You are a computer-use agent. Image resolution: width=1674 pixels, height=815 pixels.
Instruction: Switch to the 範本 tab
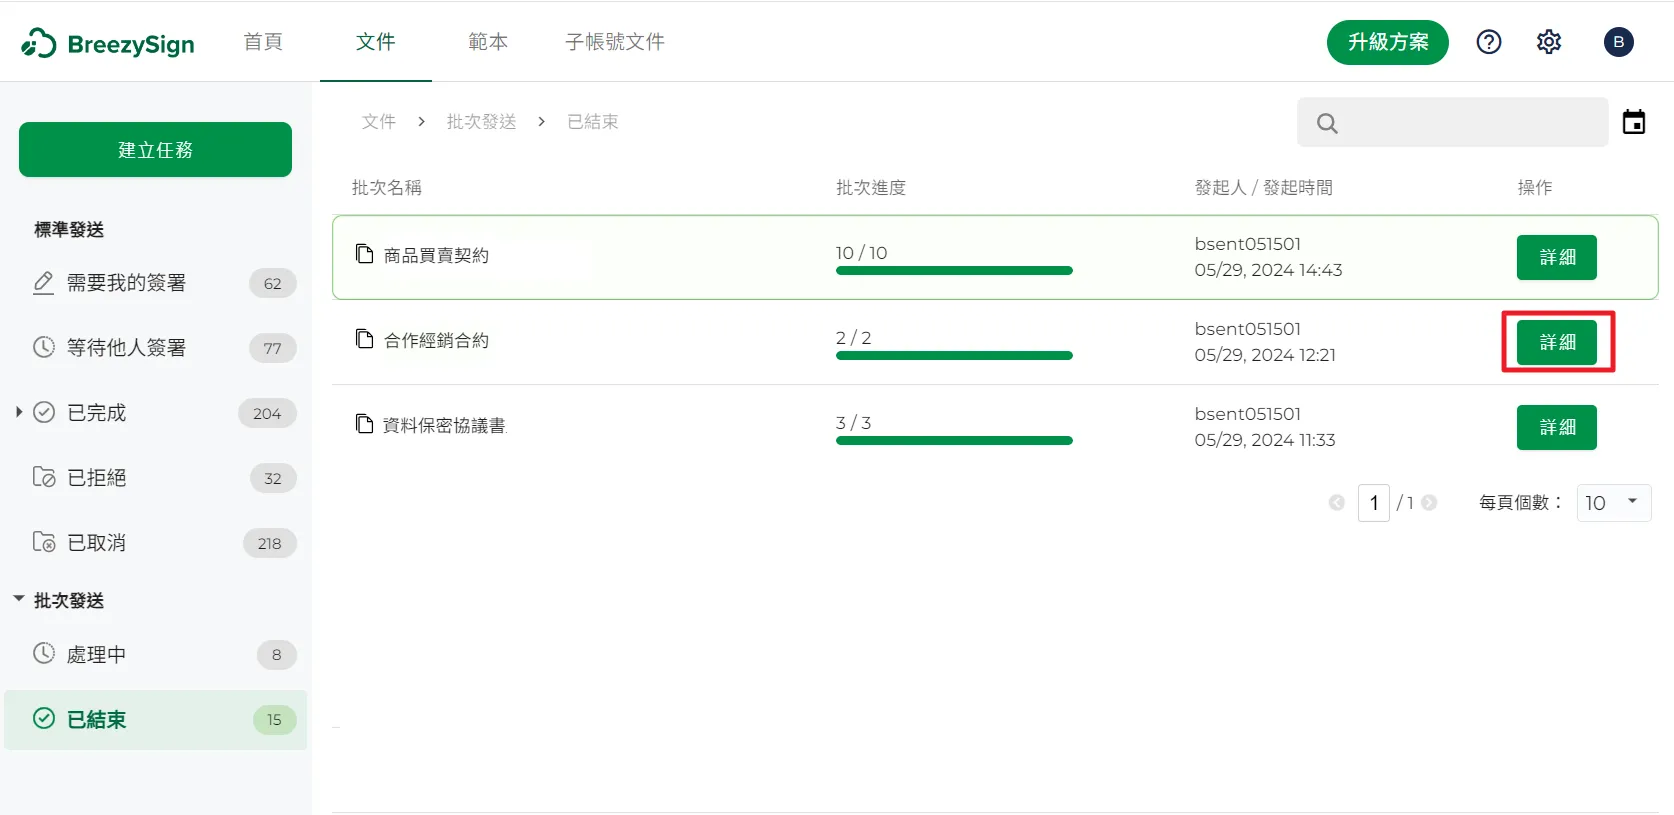point(488,42)
